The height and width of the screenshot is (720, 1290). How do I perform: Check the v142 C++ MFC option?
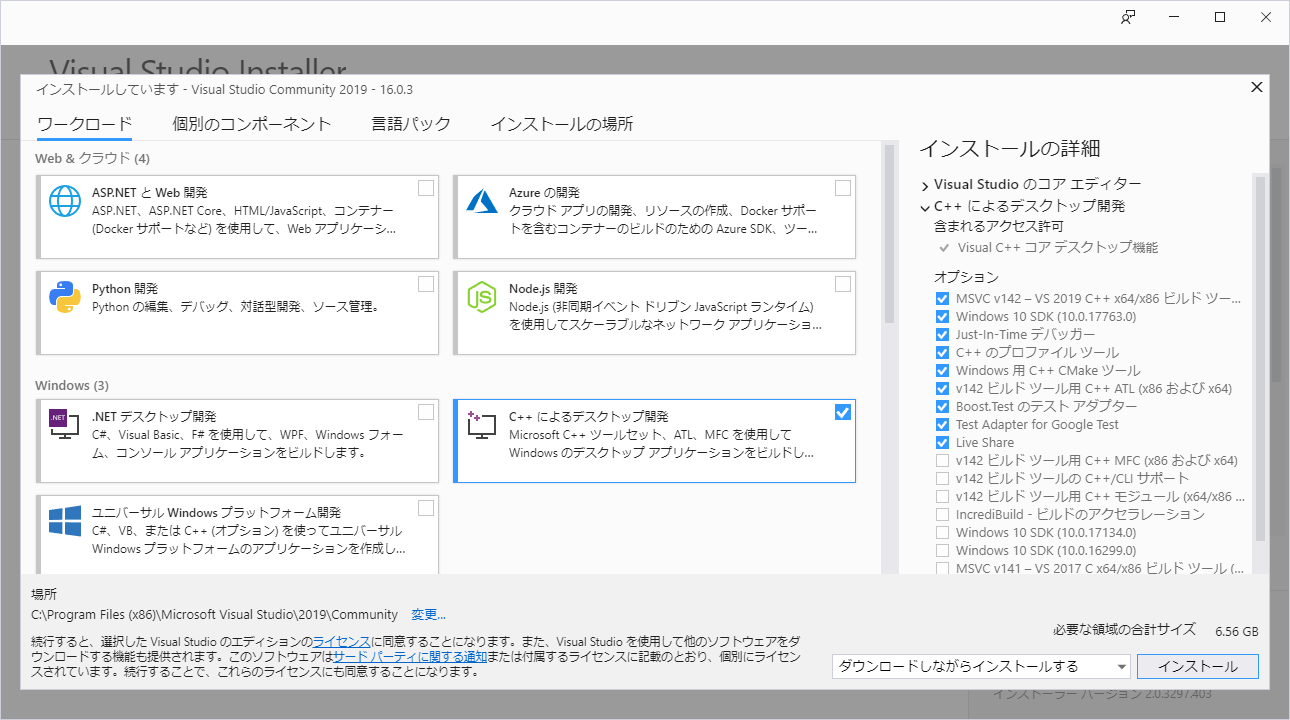(x=942, y=460)
